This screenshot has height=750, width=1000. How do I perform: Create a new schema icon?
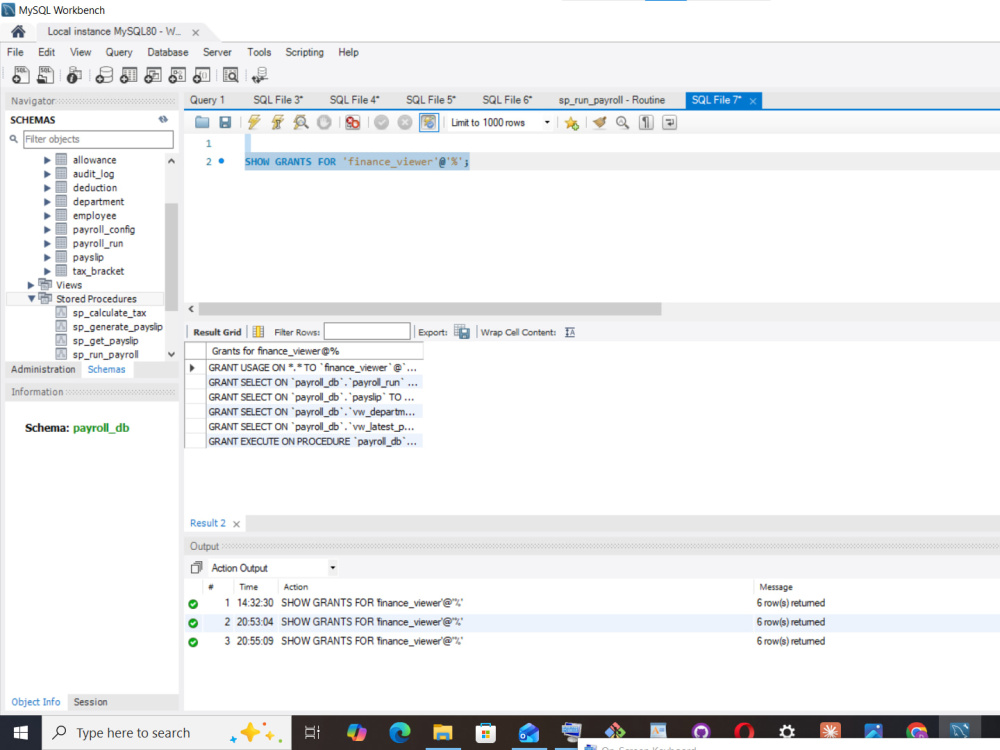click(x=104, y=75)
